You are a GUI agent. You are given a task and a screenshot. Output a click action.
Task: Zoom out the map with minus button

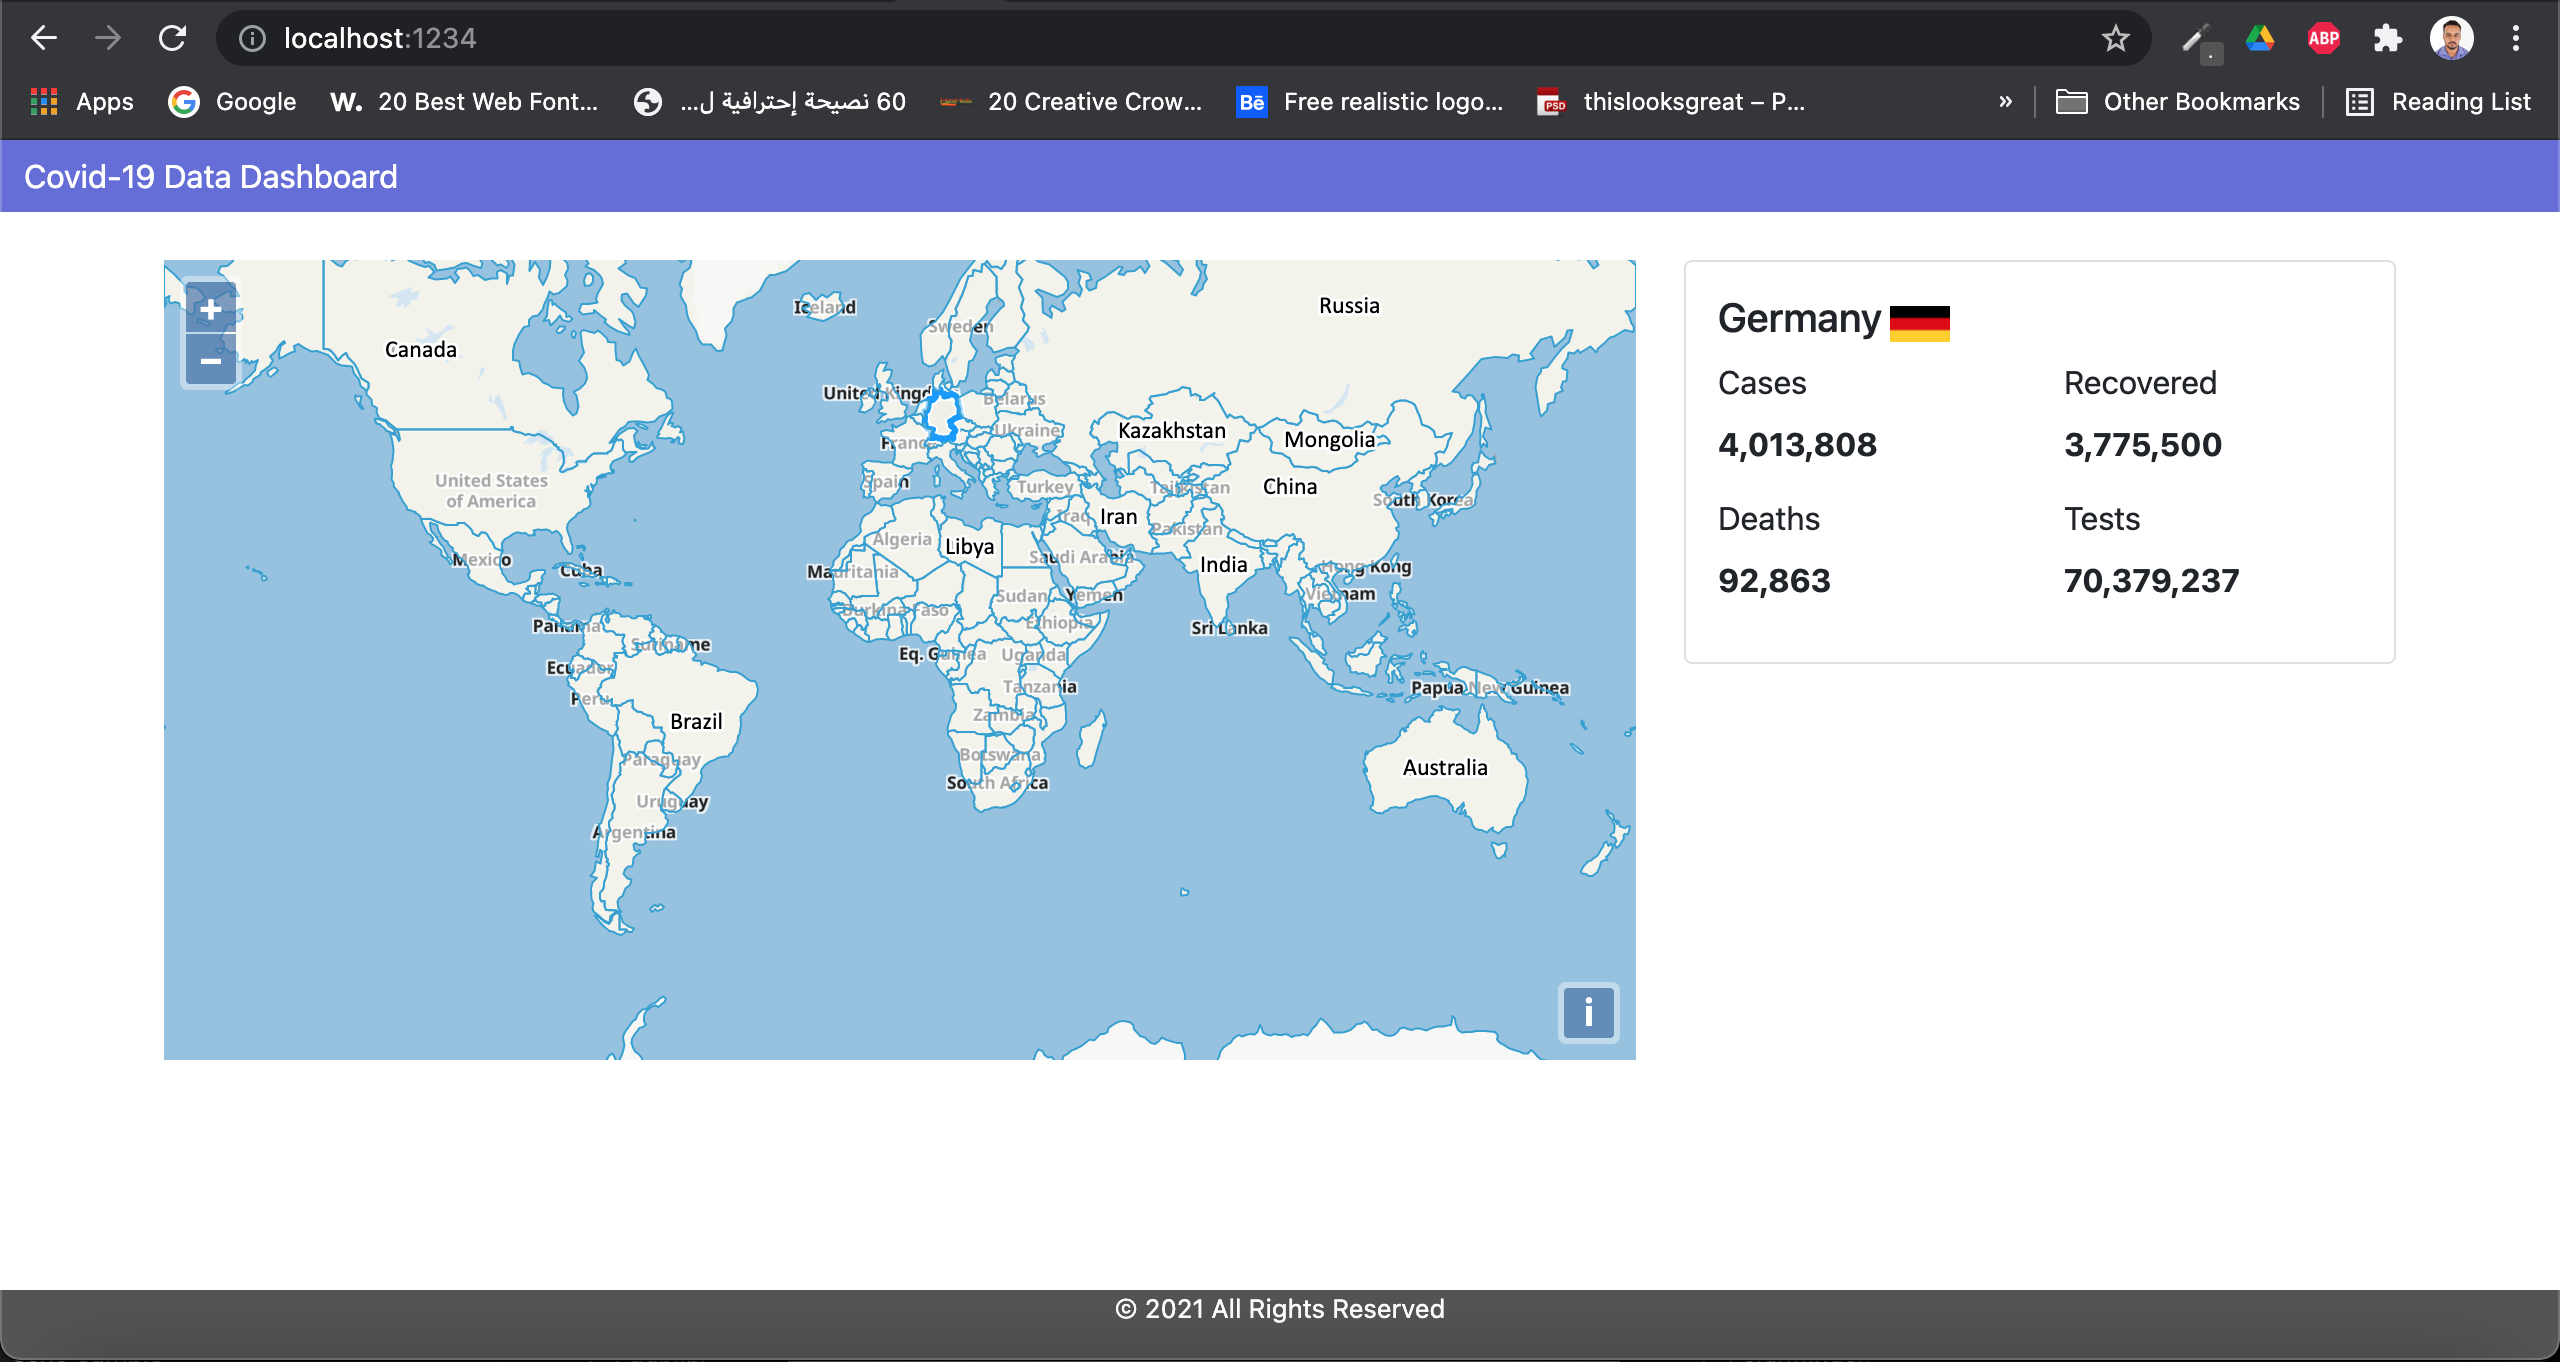210,360
